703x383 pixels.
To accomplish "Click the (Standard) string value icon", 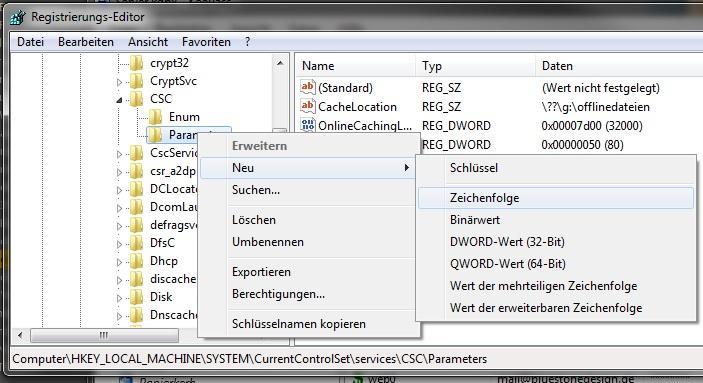I will coord(308,87).
